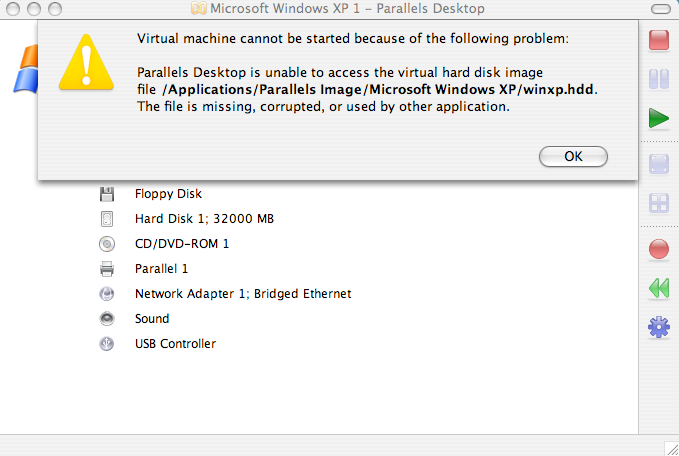Viewport: 679px width, 456px height.
Task: Click the network adapter globe icon
Action: 107,294
